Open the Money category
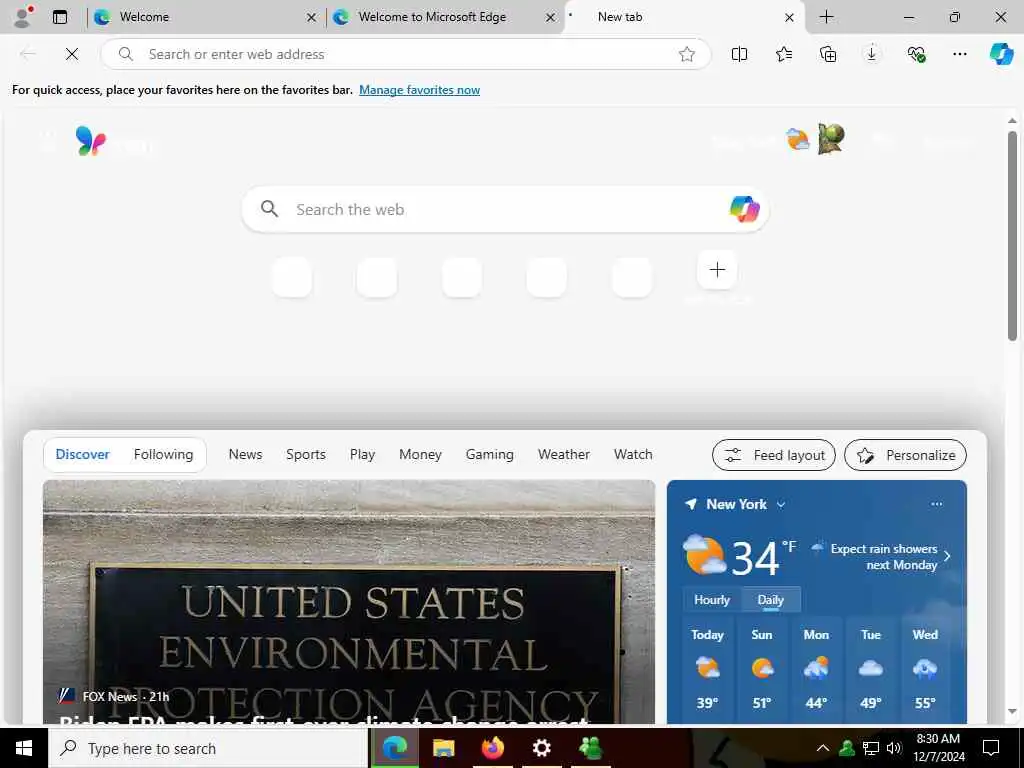 pos(421,455)
